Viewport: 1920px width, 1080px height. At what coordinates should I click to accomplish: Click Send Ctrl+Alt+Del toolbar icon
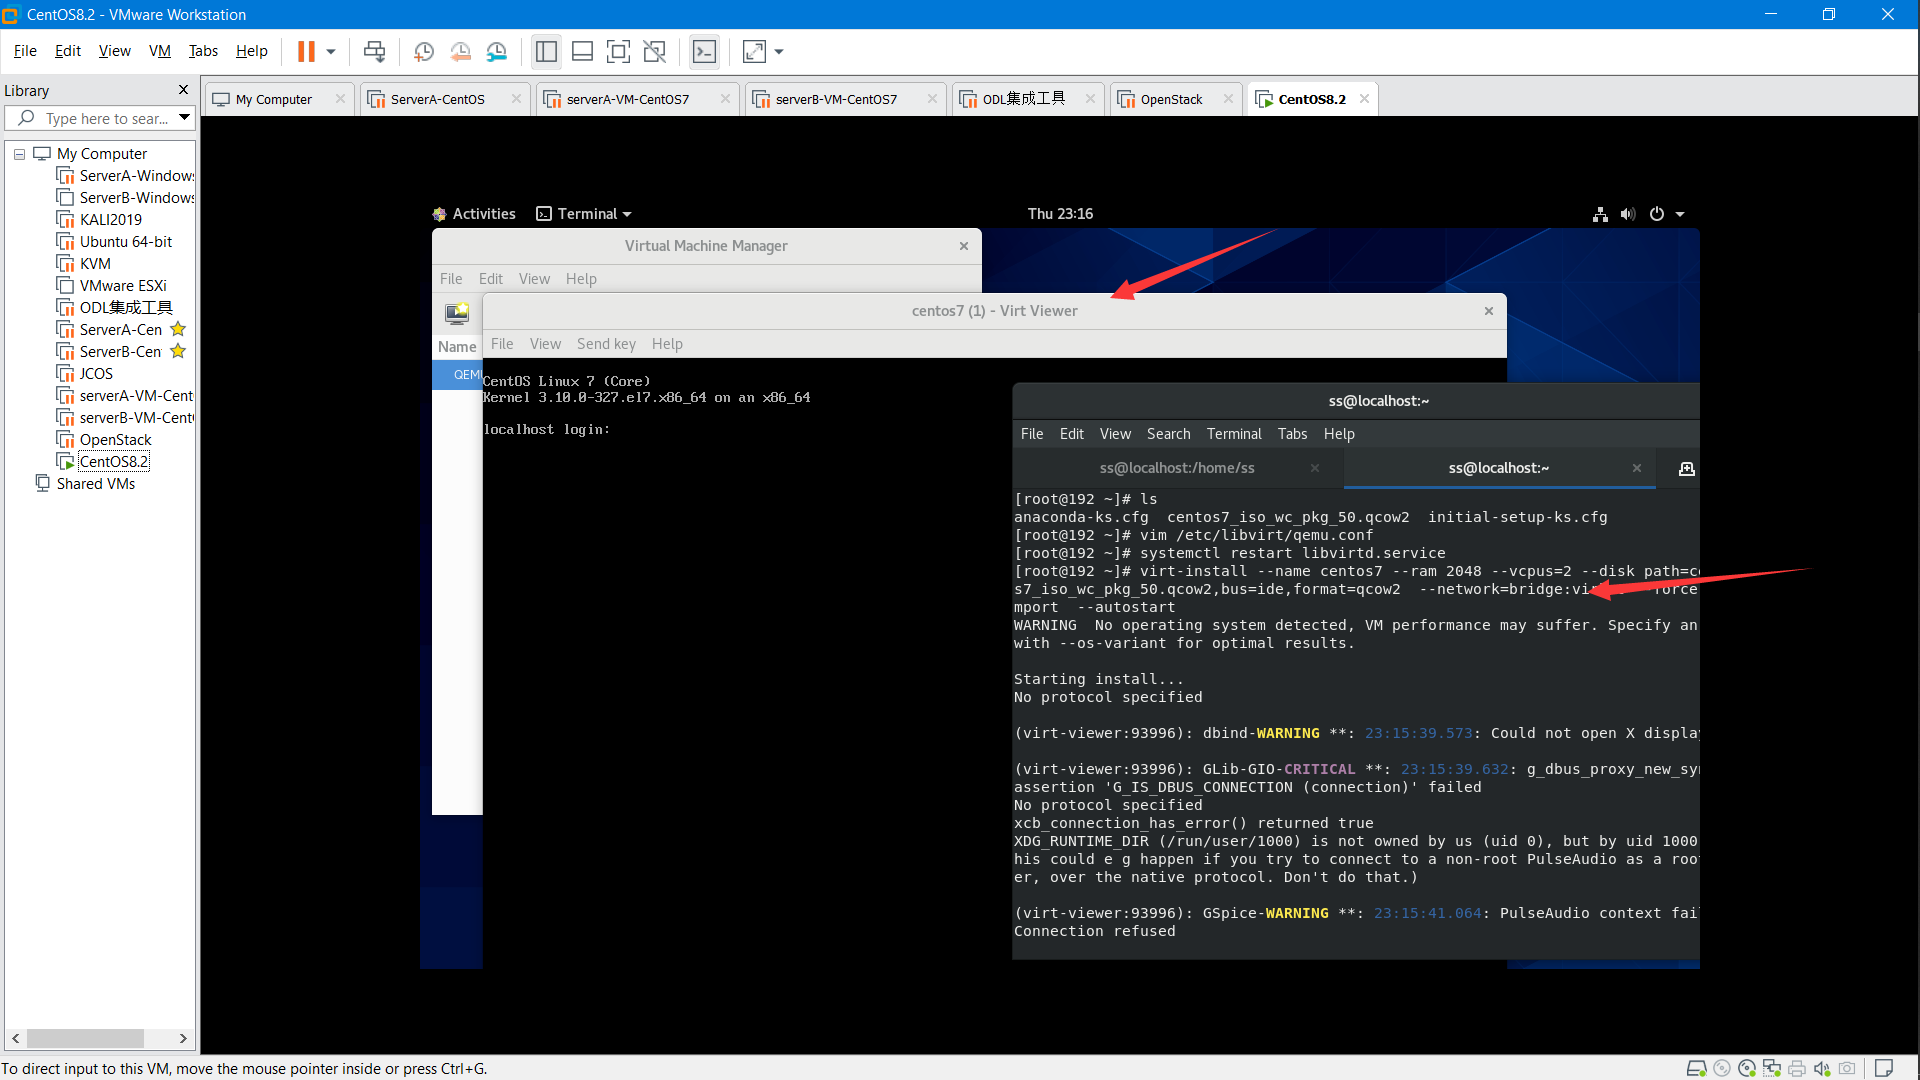coord(374,52)
